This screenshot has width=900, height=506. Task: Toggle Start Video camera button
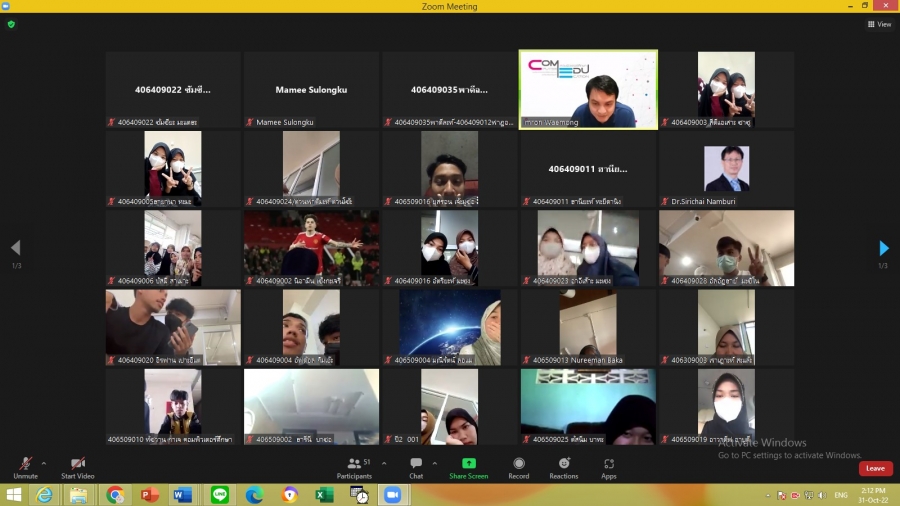(77, 464)
